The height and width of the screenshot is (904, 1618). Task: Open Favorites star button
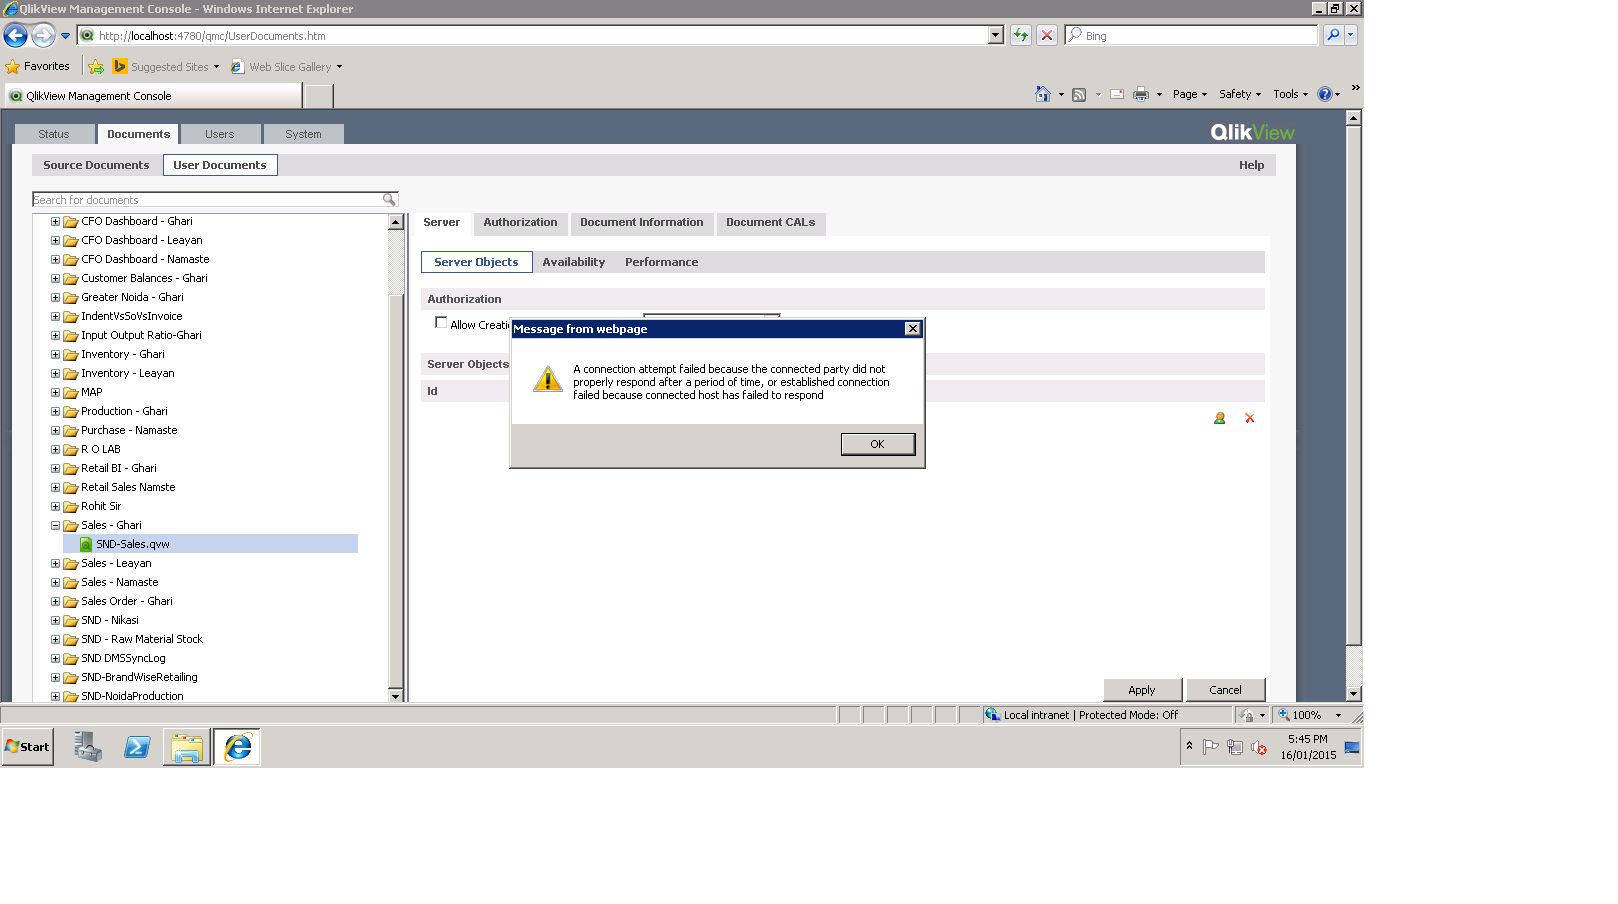(x=38, y=67)
